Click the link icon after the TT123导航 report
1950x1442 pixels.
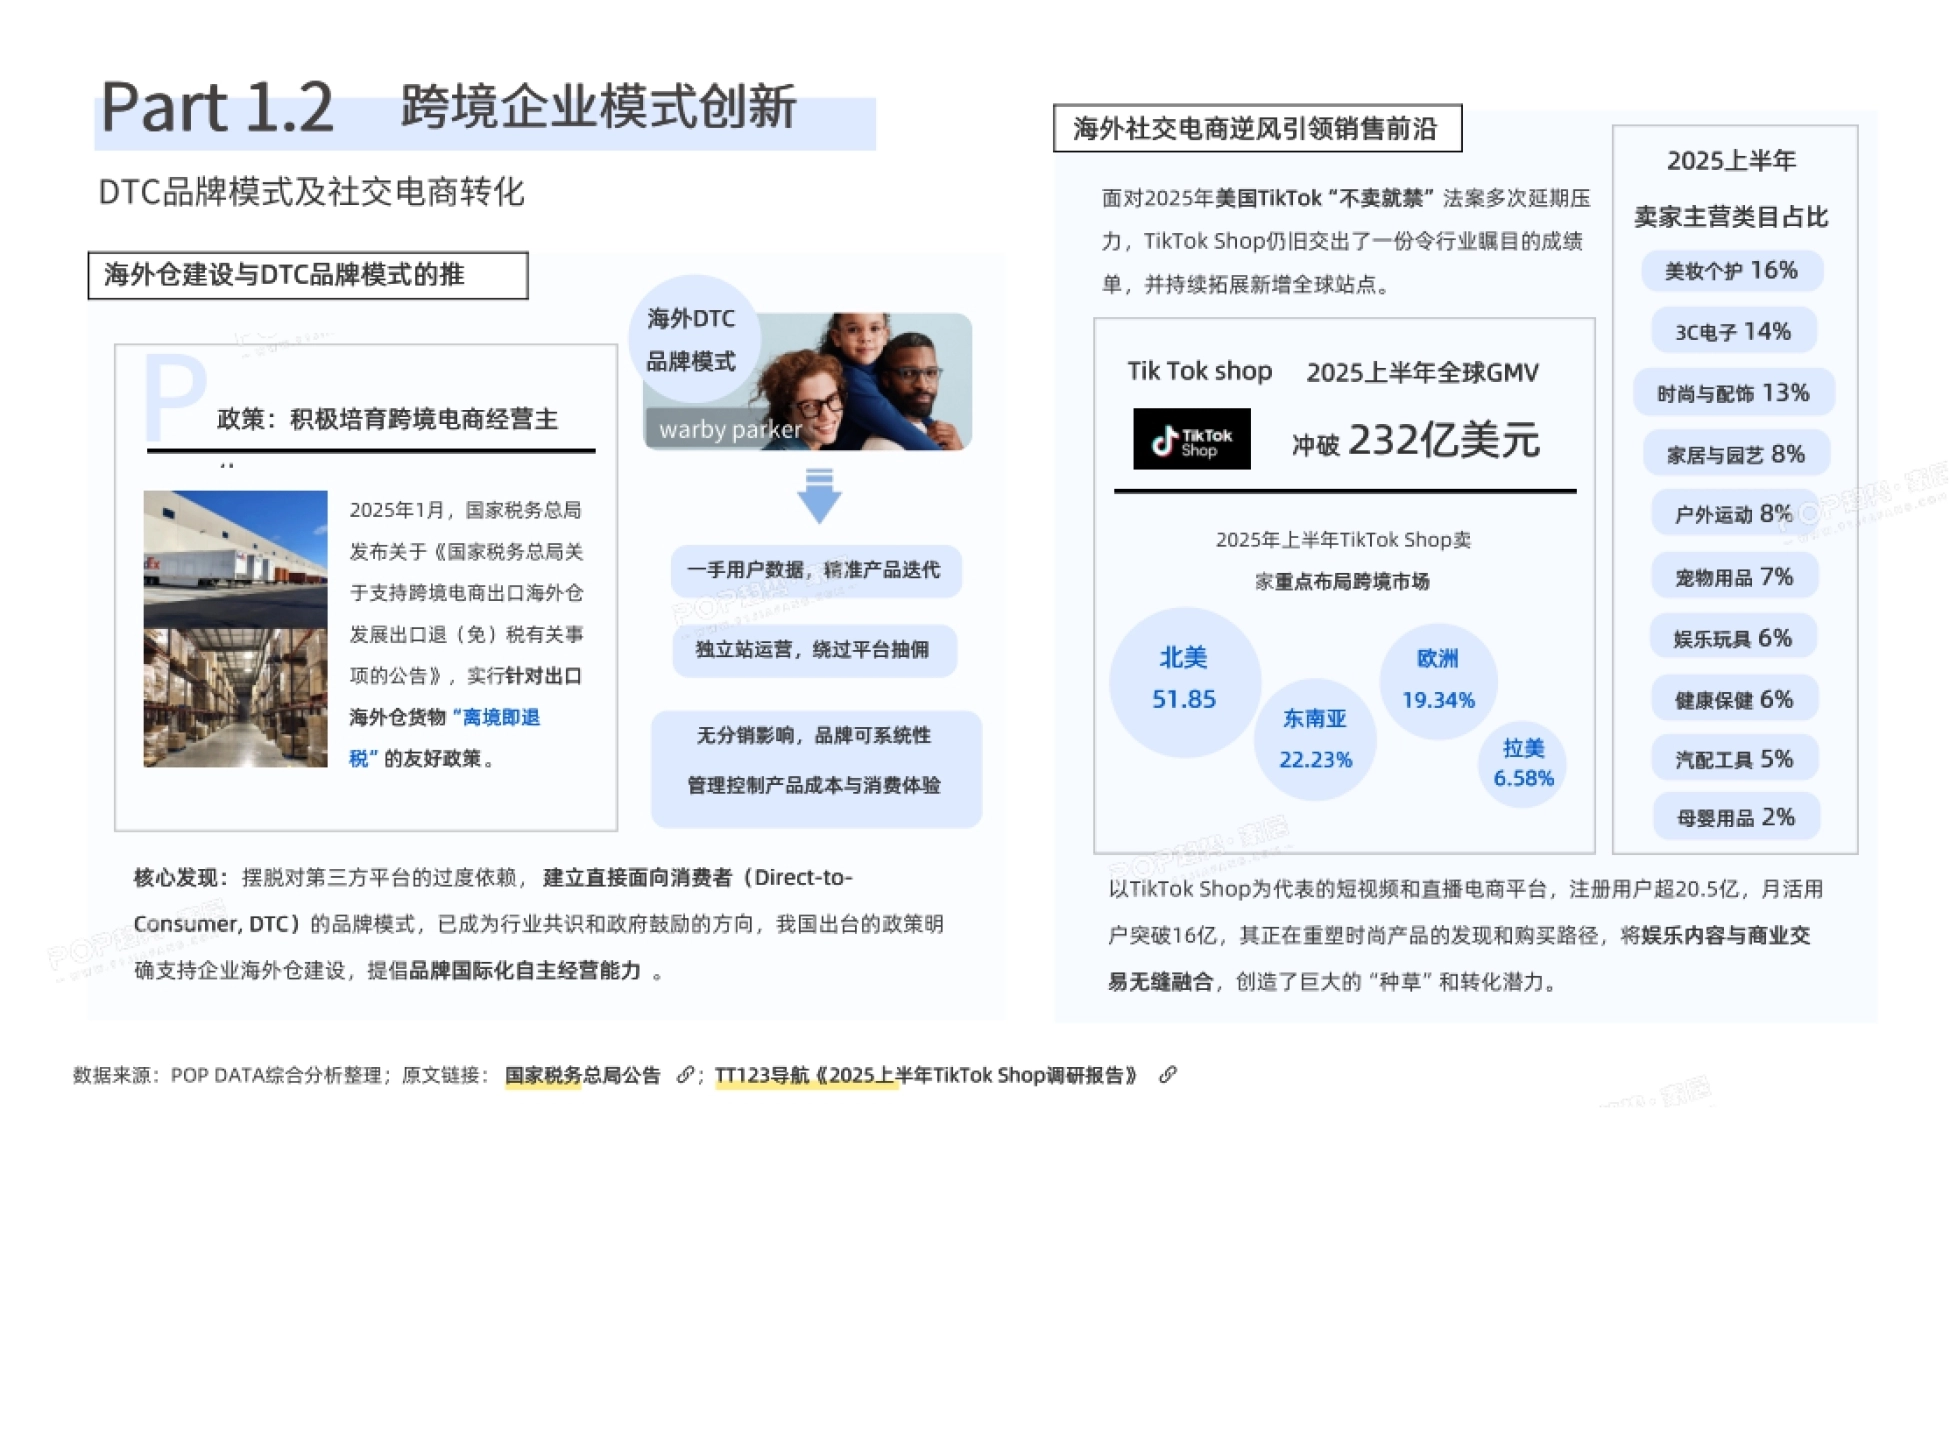(x=1167, y=1075)
